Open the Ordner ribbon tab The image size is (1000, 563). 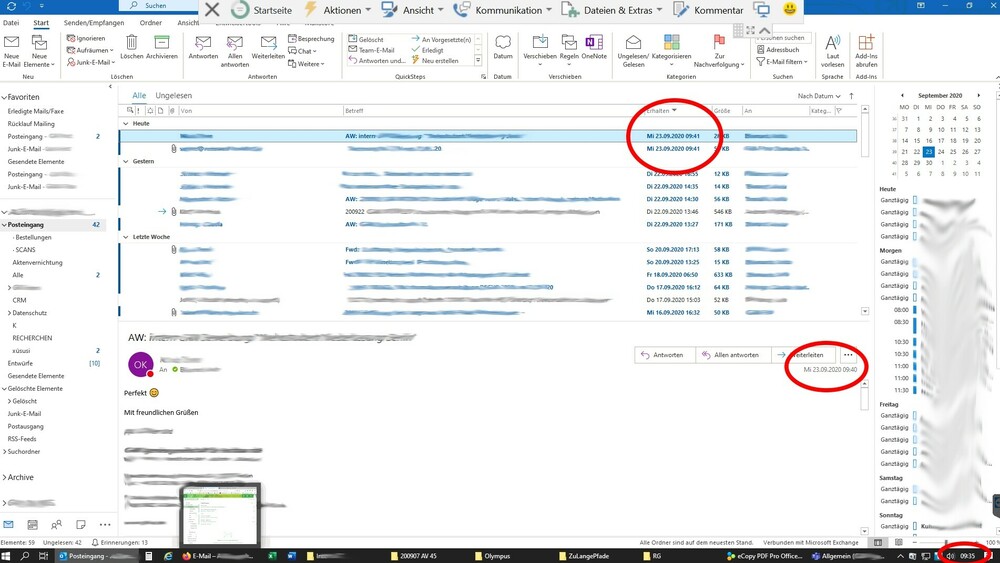click(151, 21)
